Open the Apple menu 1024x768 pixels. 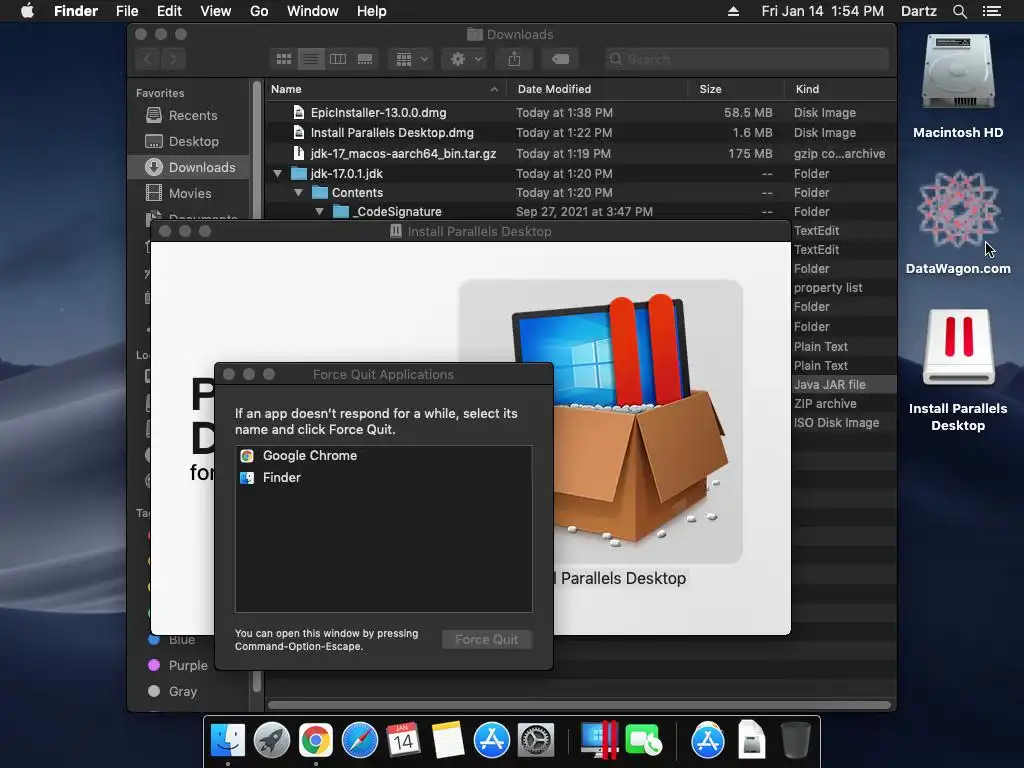(27, 11)
